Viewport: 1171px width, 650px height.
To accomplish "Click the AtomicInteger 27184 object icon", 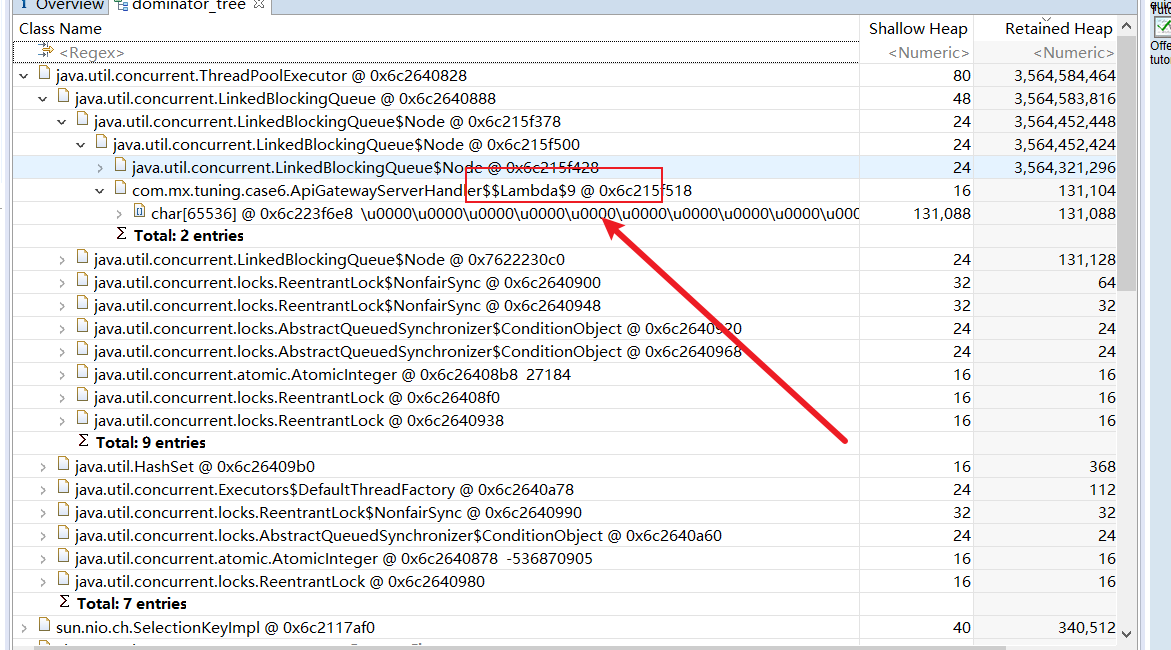I will point(82,374).
